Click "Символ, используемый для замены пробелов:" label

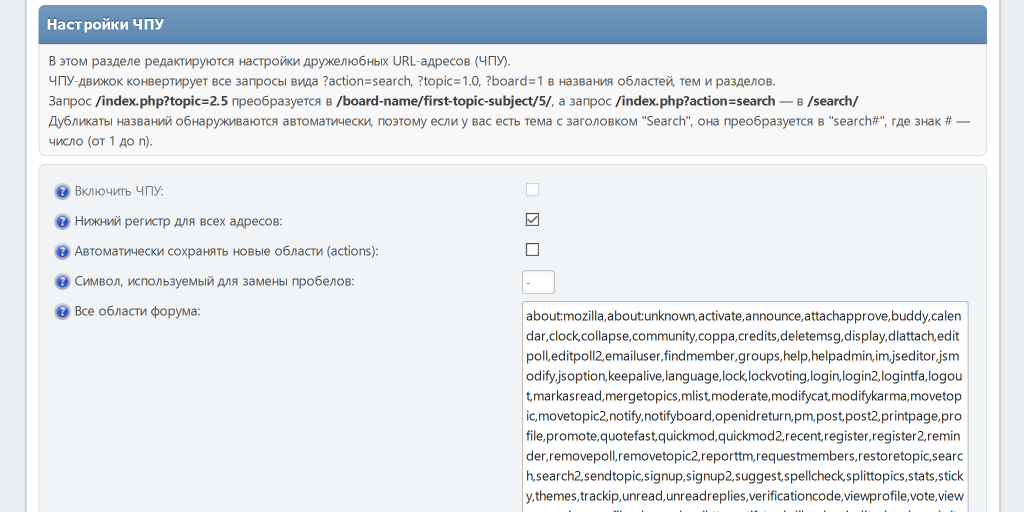(x=214, y=281)
